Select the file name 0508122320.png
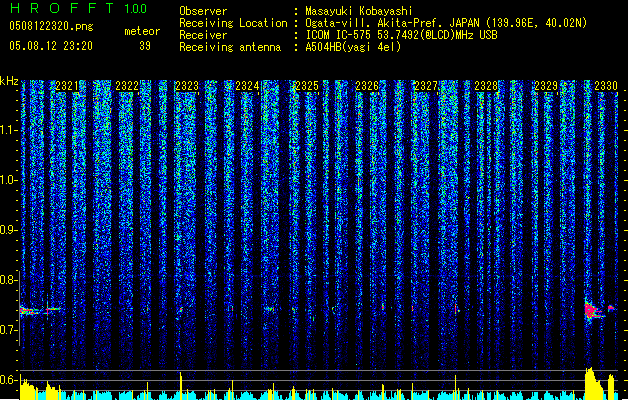 [x=51, y=26]
